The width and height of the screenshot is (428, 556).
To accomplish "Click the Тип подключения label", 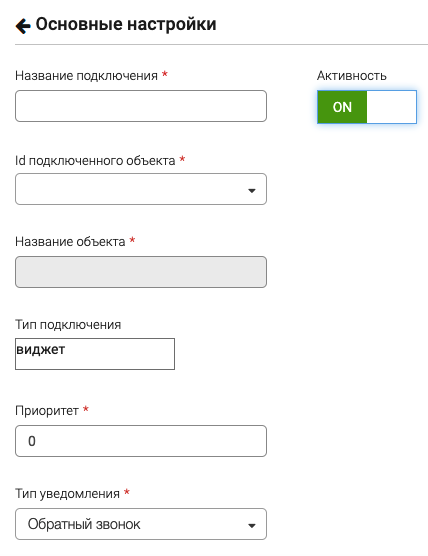I will pyautogui.click(x=68, y=324).
